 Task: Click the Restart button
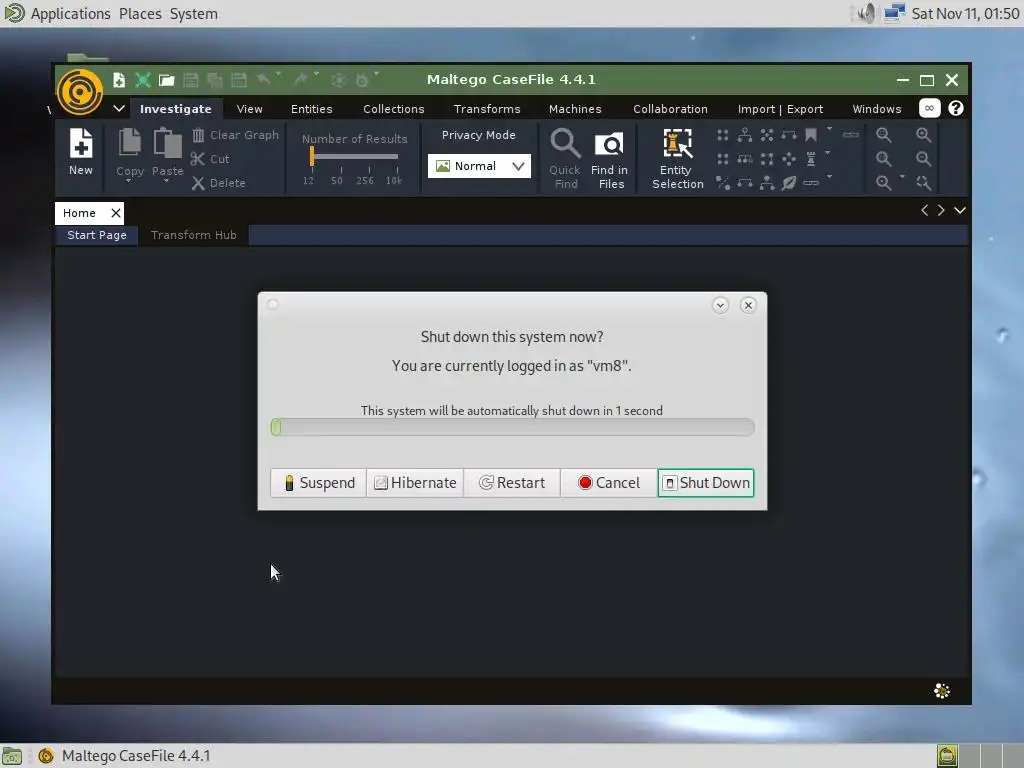tap(512, 483)
